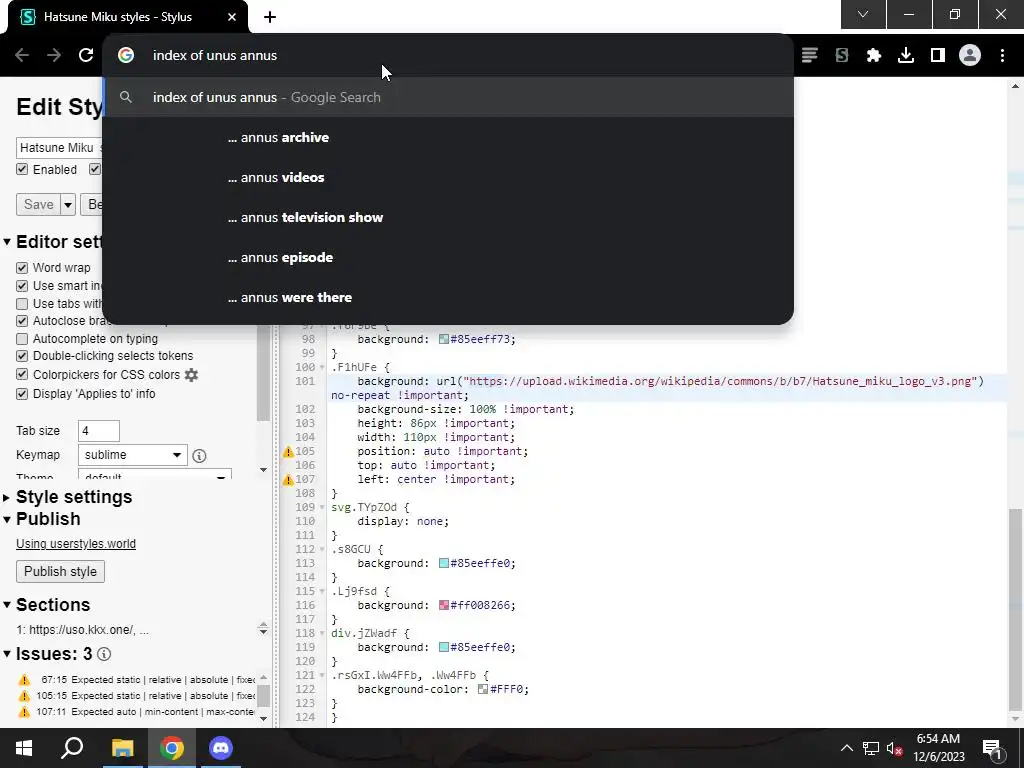Select the 'annus episode' suggestion
Image resolution: width=1024 pixels, height=768 pixels.
(448, 257)
